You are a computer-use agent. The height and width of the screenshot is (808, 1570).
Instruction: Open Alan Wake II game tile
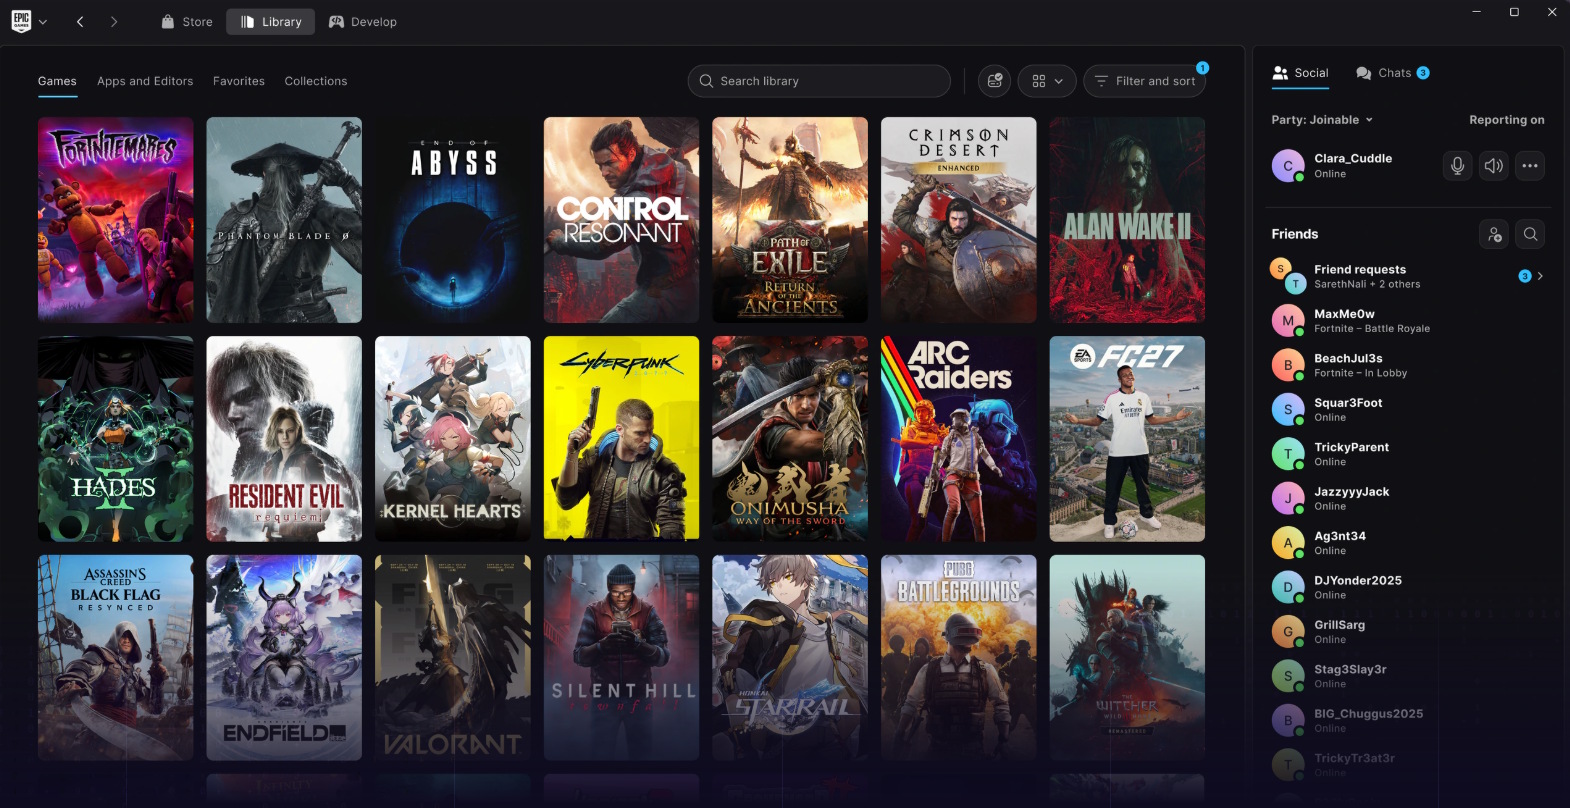coord(1127,220)
